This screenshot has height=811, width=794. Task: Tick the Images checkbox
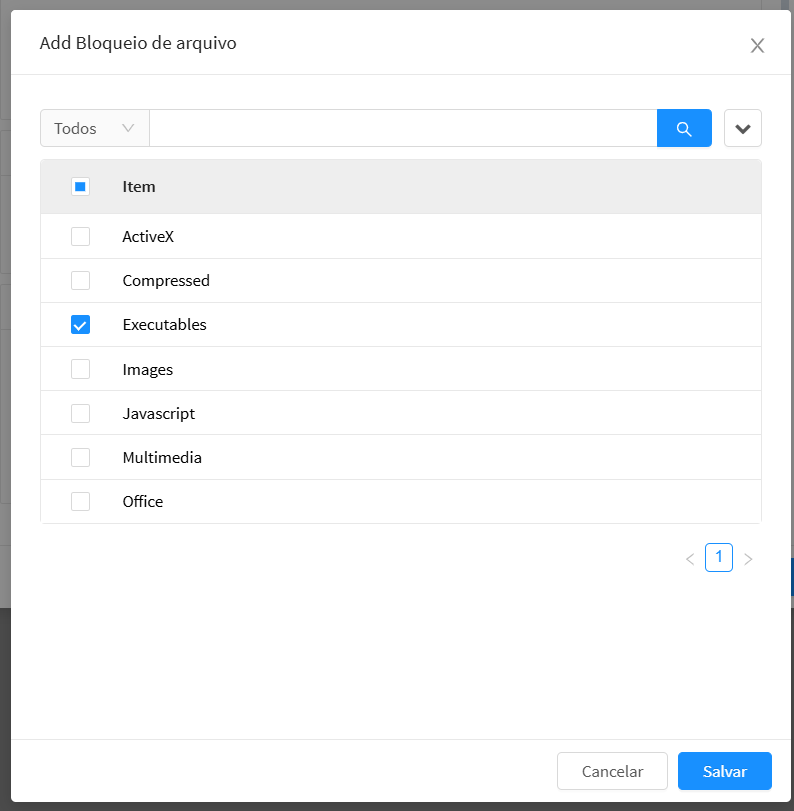81,369
